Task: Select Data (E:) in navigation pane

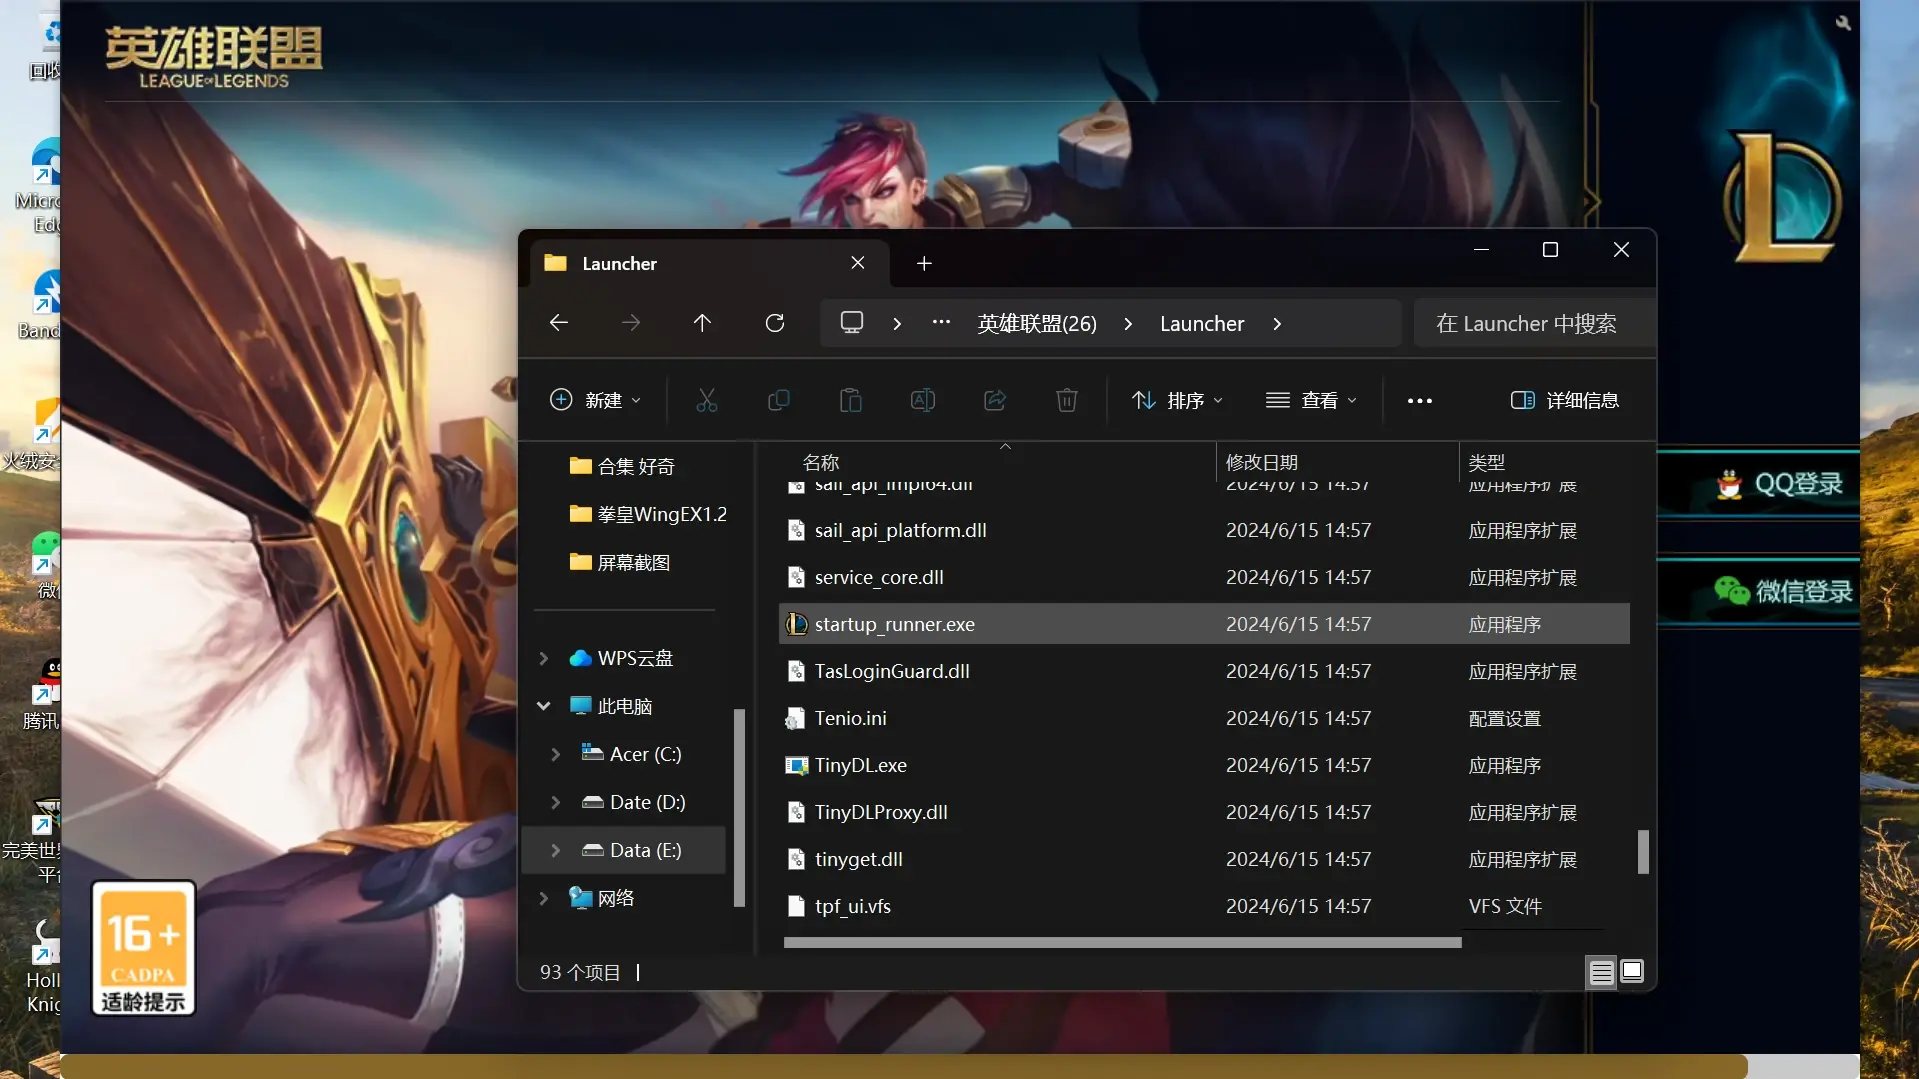Action: 624,850
